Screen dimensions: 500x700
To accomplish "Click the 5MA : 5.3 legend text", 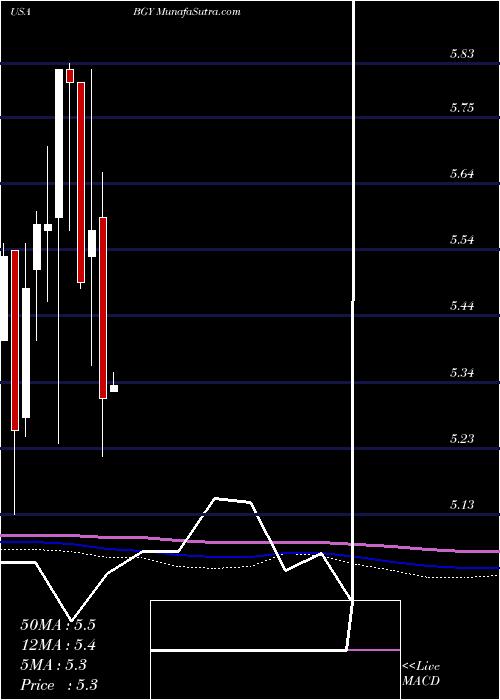I will coord(54,665).
